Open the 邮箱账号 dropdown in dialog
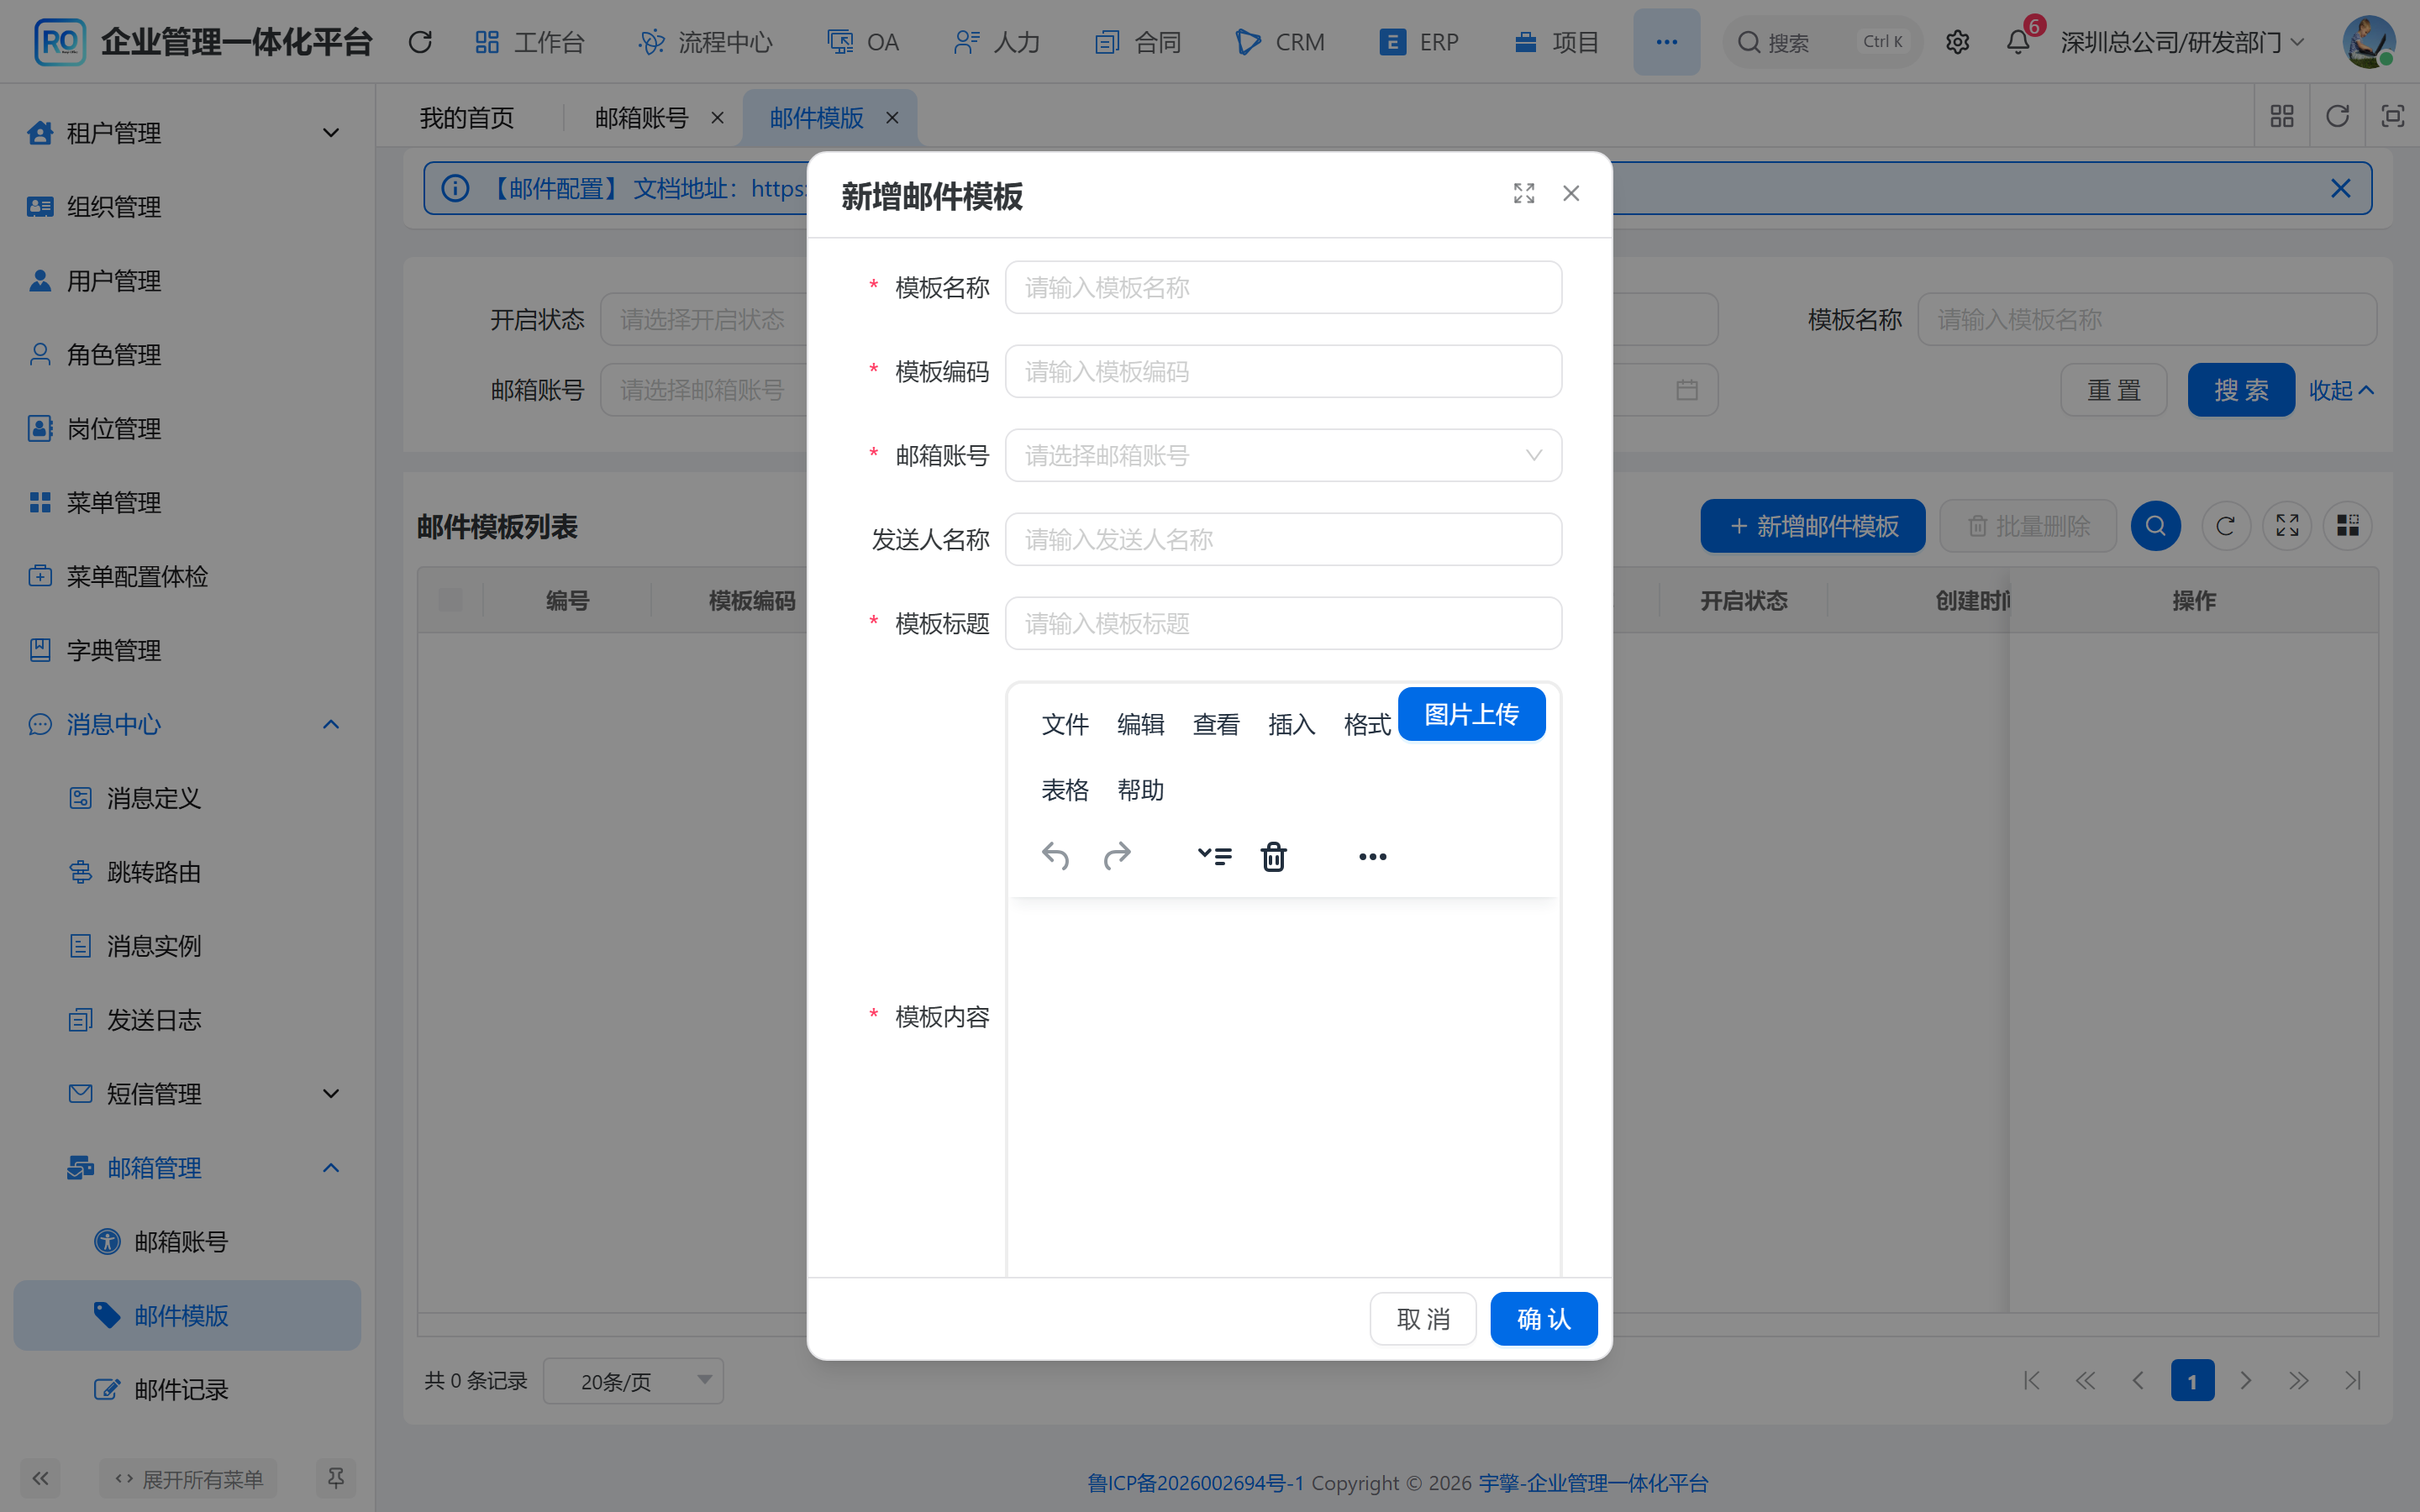 click(x=1283, y=456)
